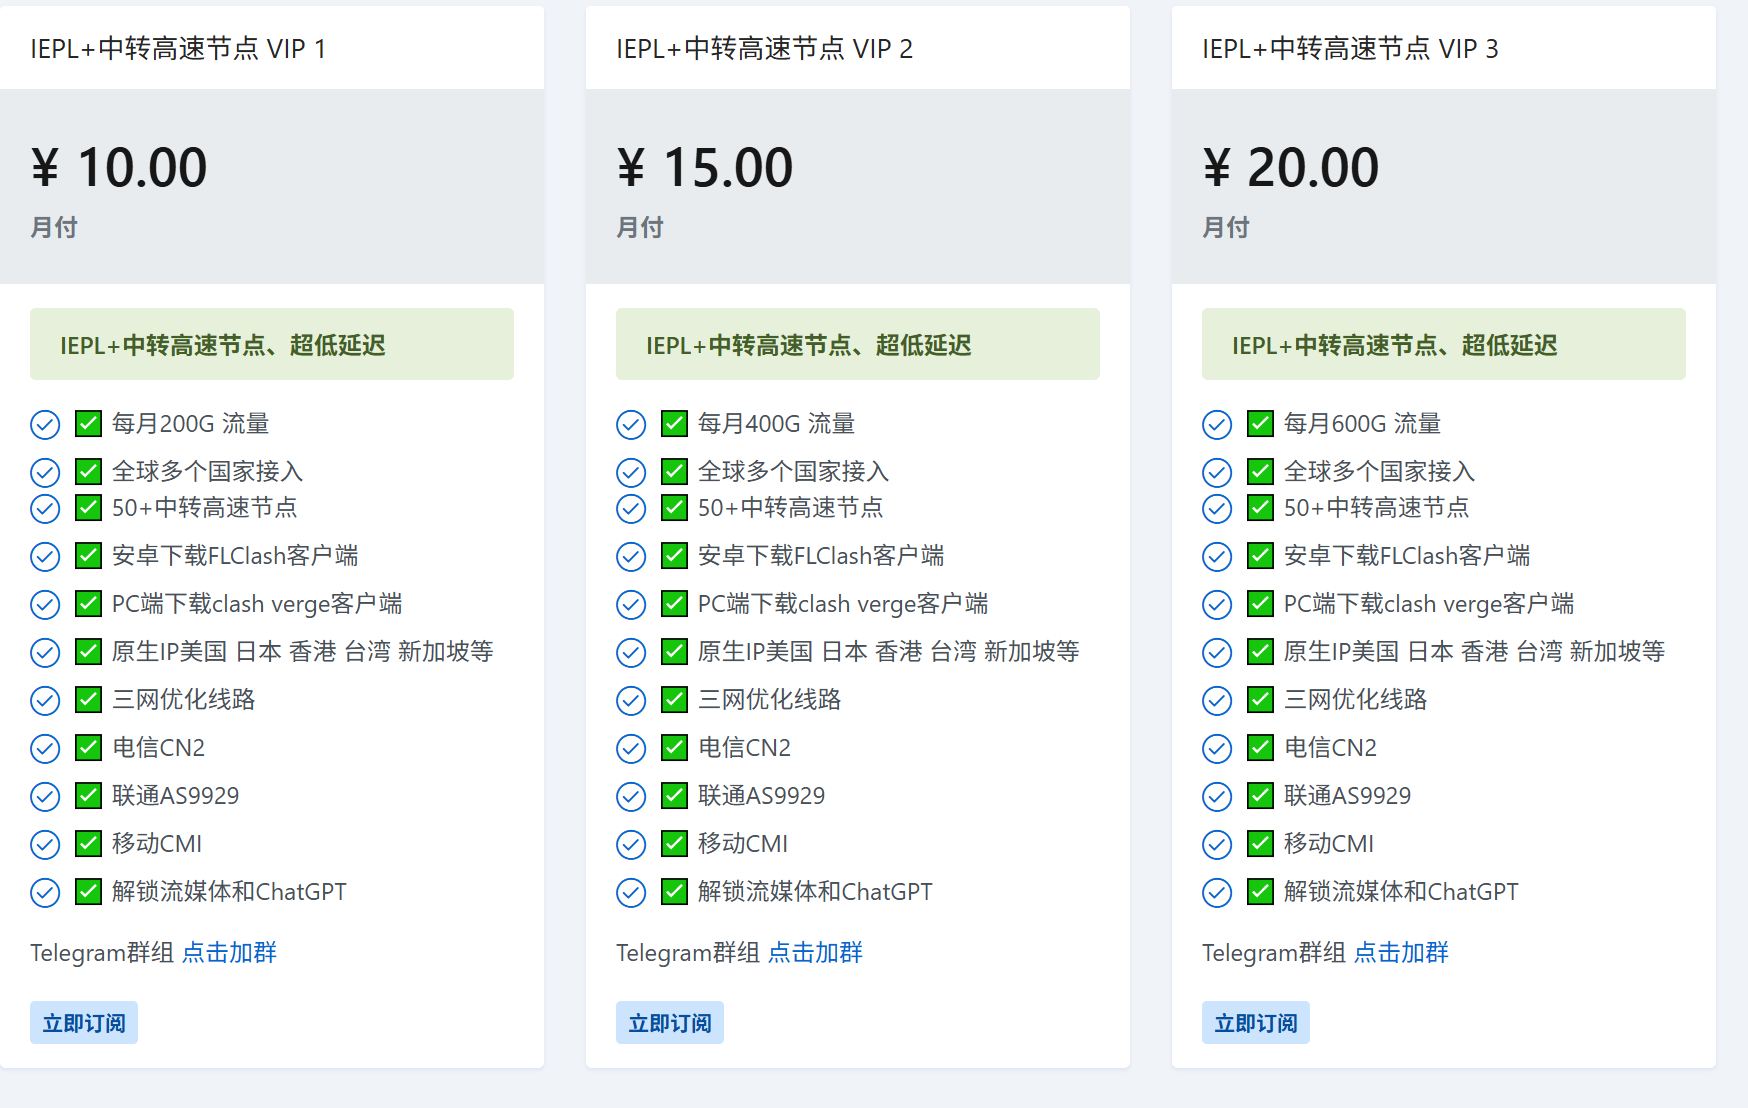Click the green 超低延迟 banner in VIP 3 card
This screenshot has width=1748, height=1108.
(x=1443, y=345)
